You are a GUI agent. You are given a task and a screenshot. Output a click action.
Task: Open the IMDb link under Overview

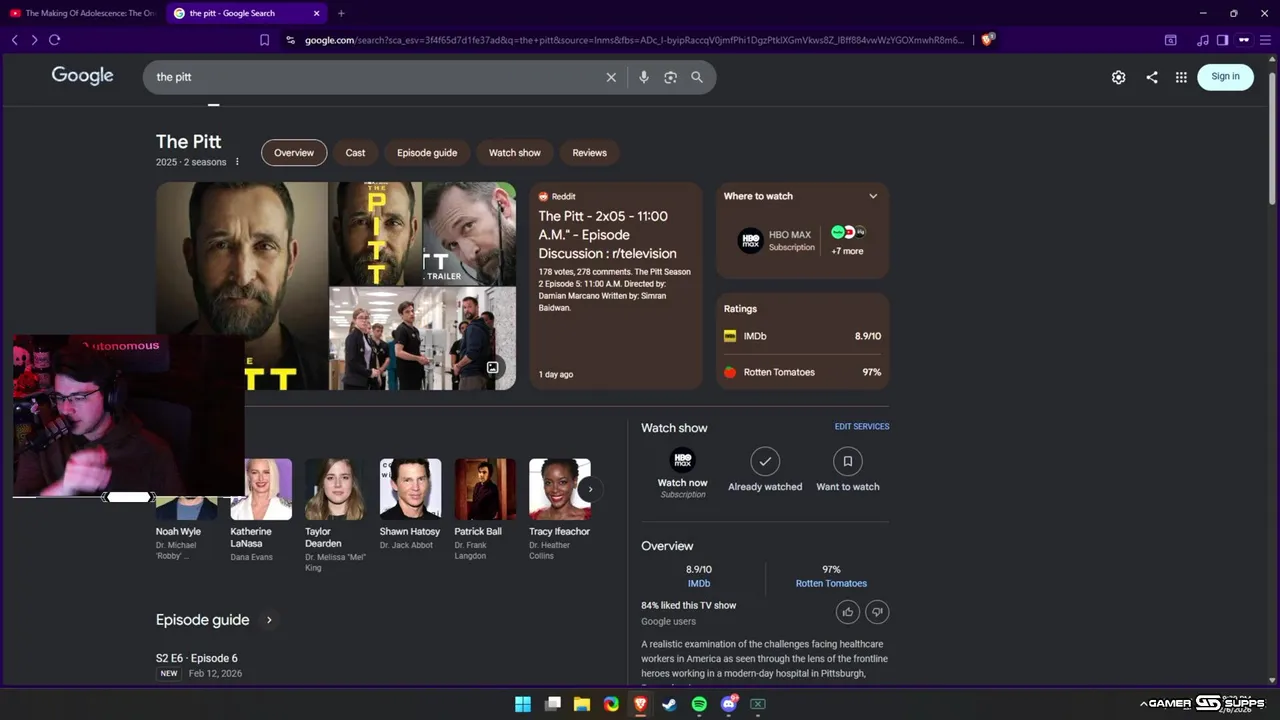point(699,584)
